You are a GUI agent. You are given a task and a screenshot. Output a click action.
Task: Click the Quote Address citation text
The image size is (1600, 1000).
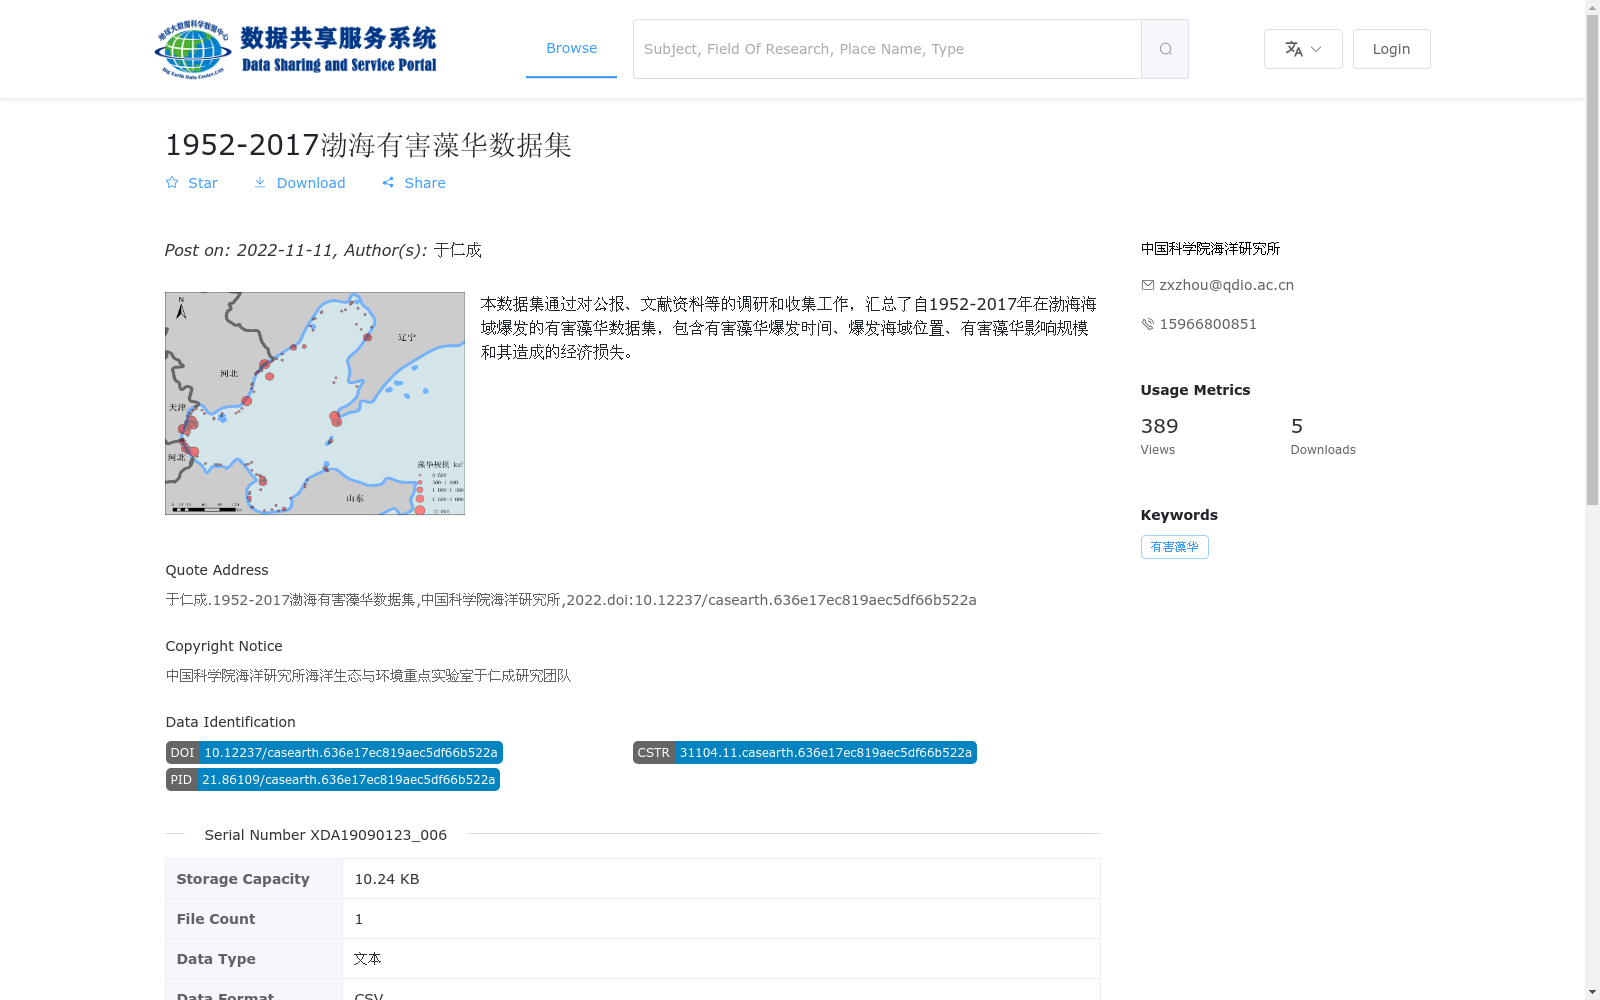click(x=571, y=600)
